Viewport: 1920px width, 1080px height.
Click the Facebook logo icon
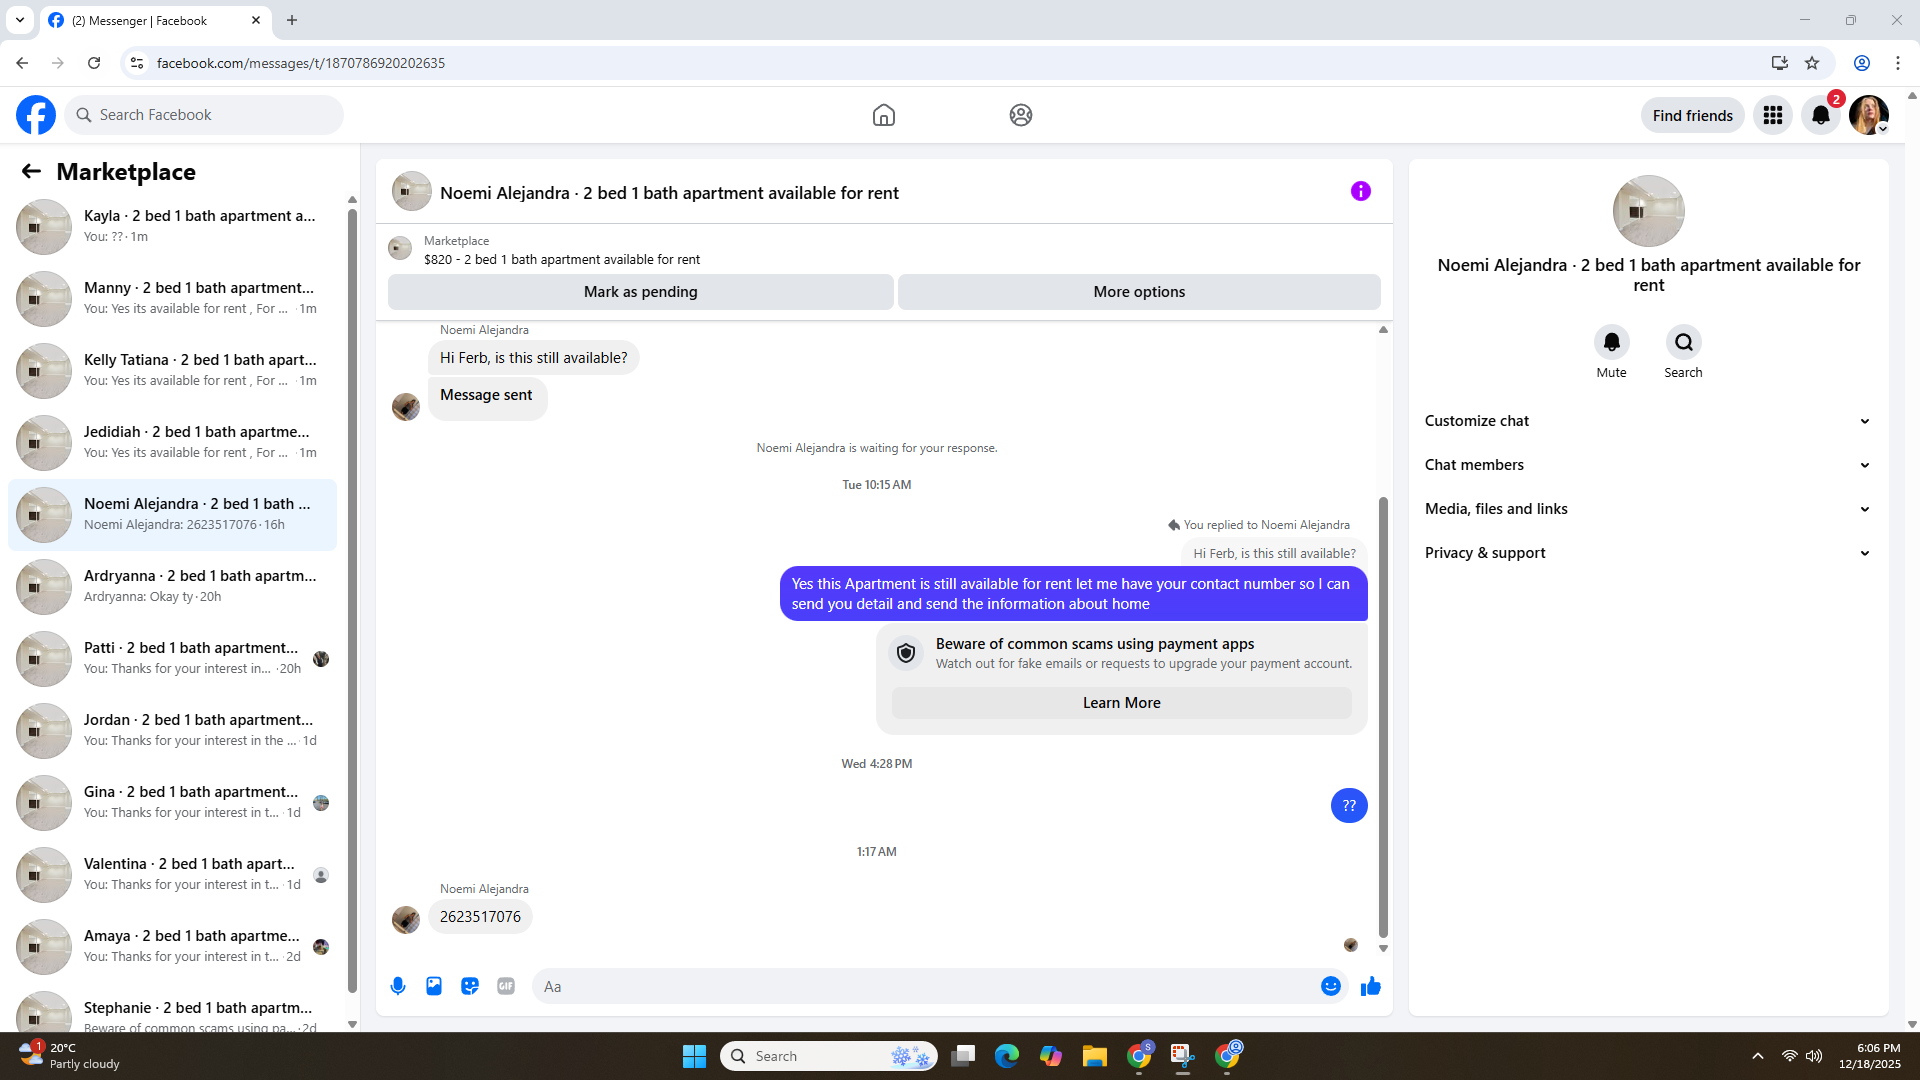click(x=36, y=115)
